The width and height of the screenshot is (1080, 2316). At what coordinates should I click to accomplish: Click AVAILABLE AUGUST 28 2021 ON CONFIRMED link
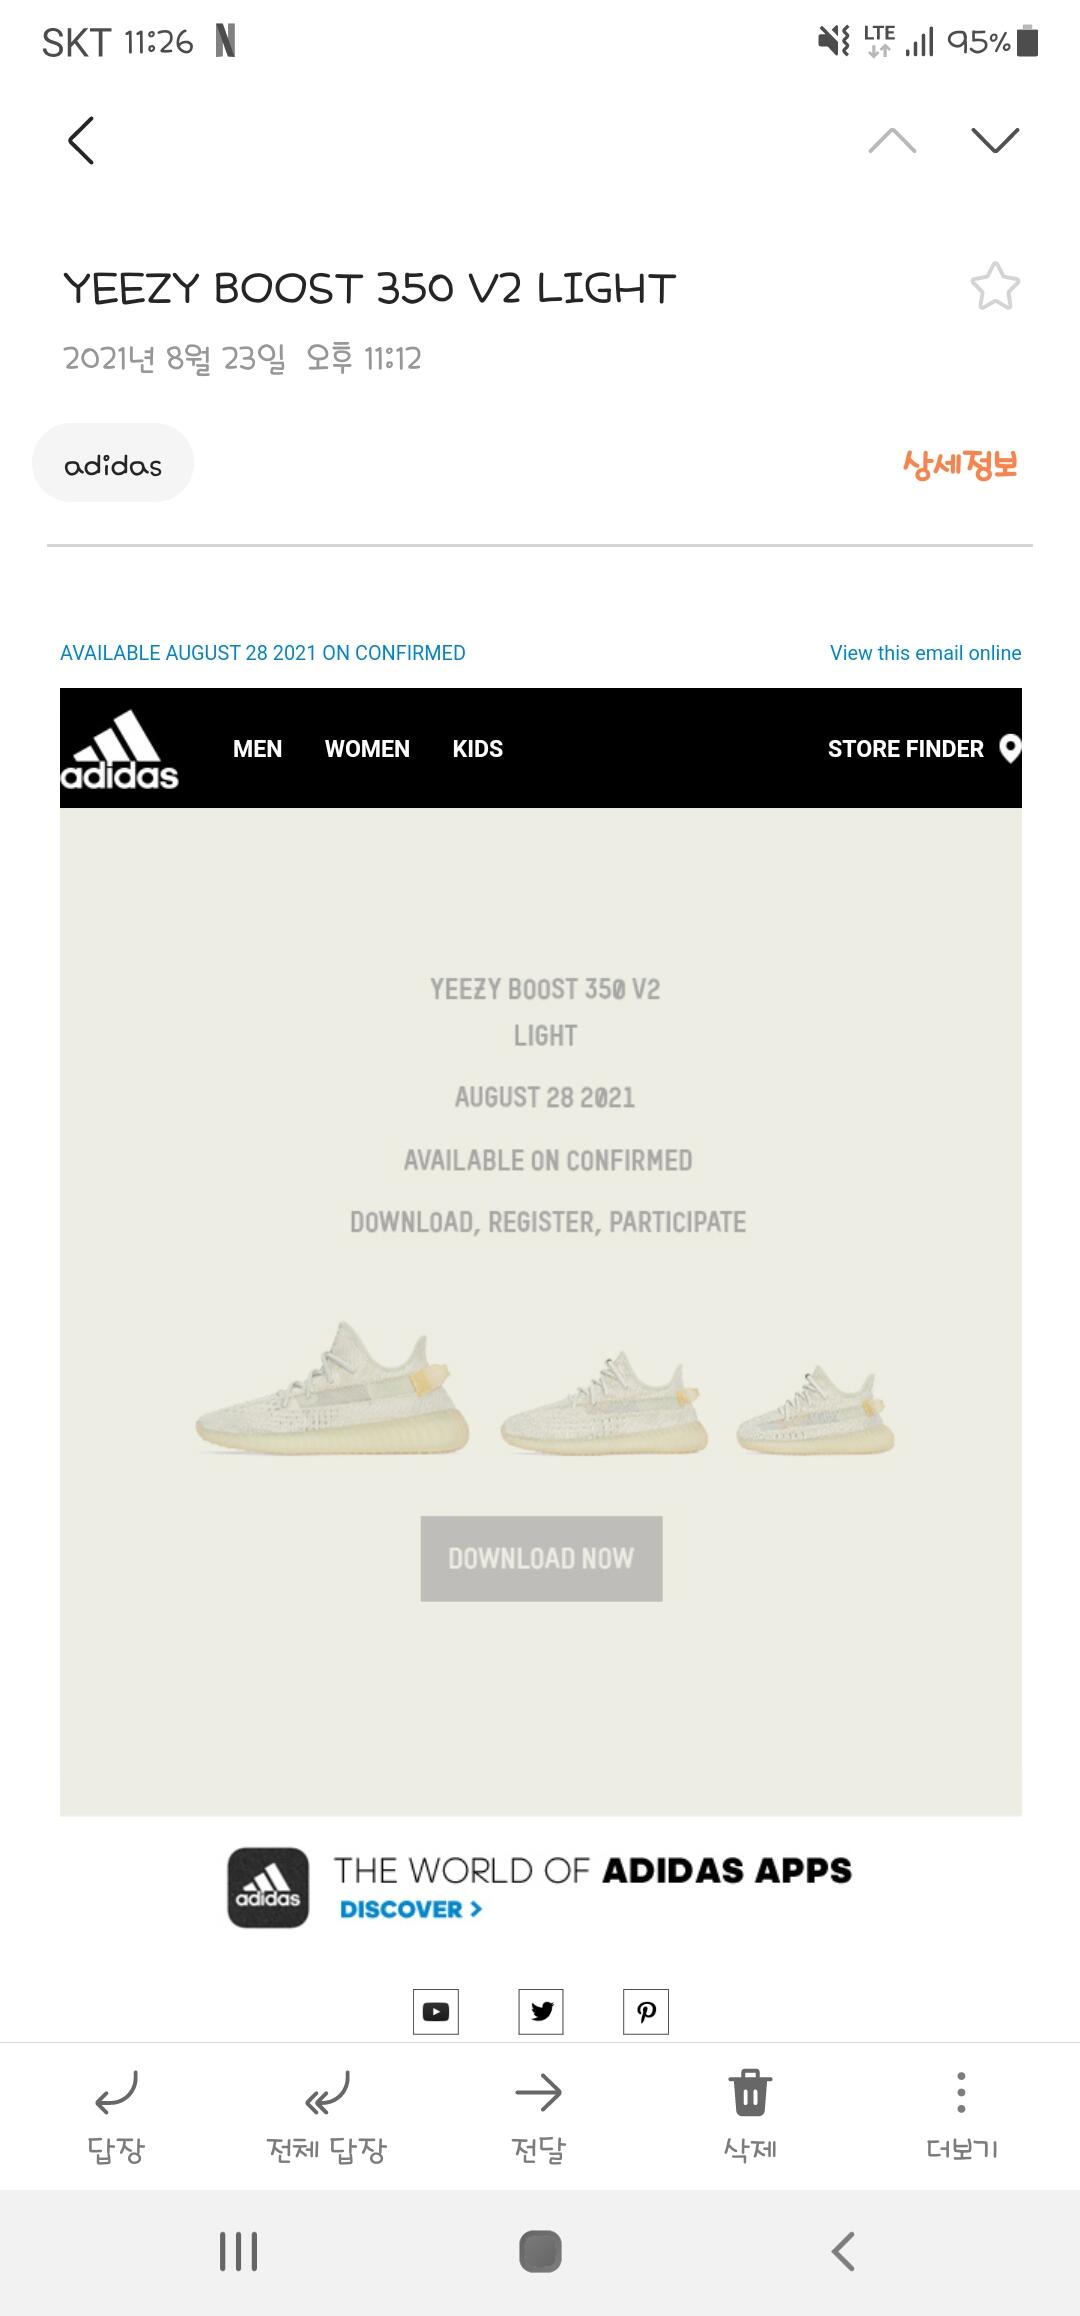263,653
